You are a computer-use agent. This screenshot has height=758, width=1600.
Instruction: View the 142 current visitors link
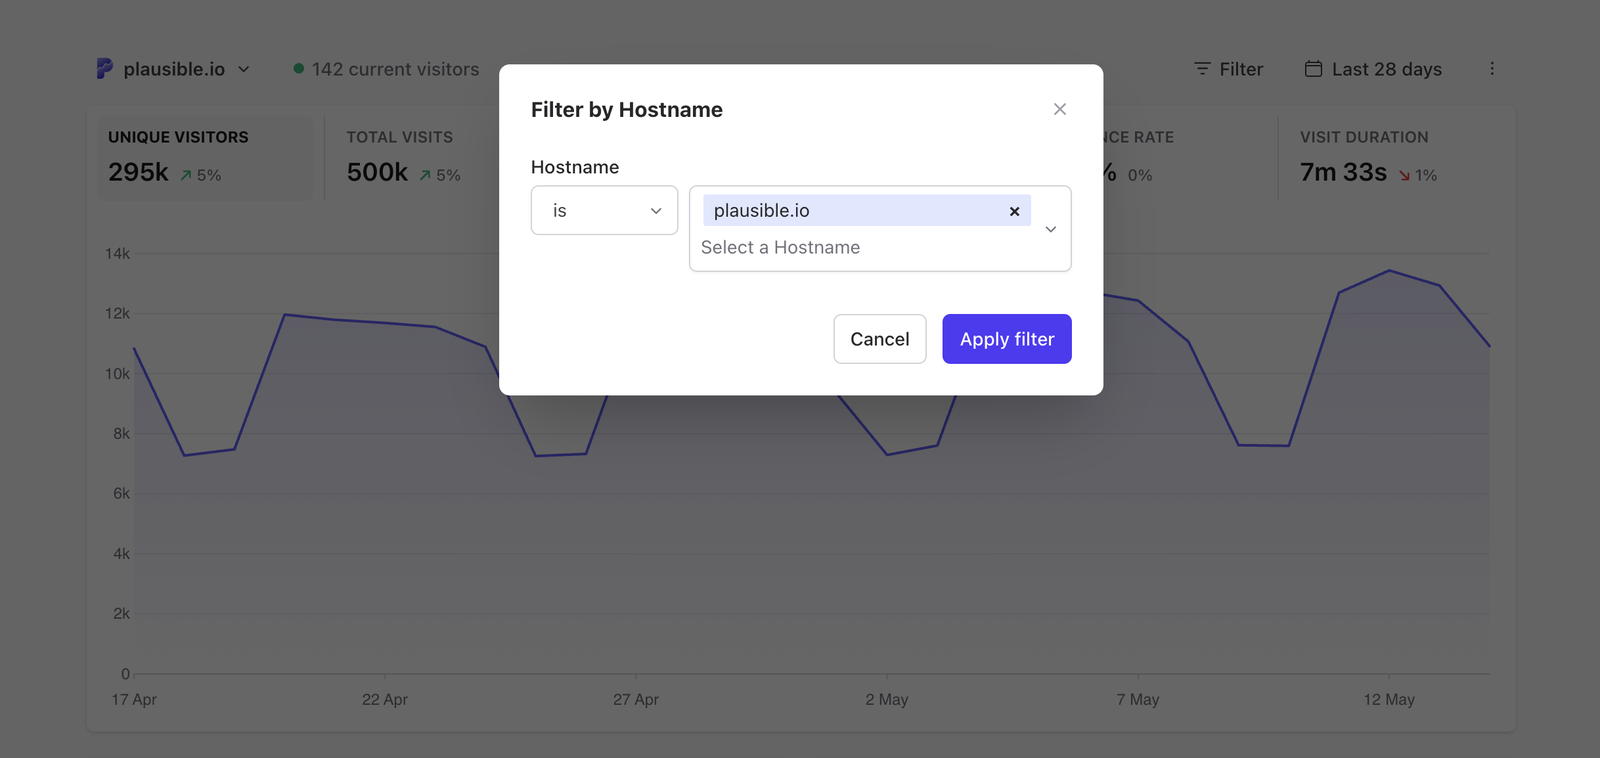(x=386, y=69)
